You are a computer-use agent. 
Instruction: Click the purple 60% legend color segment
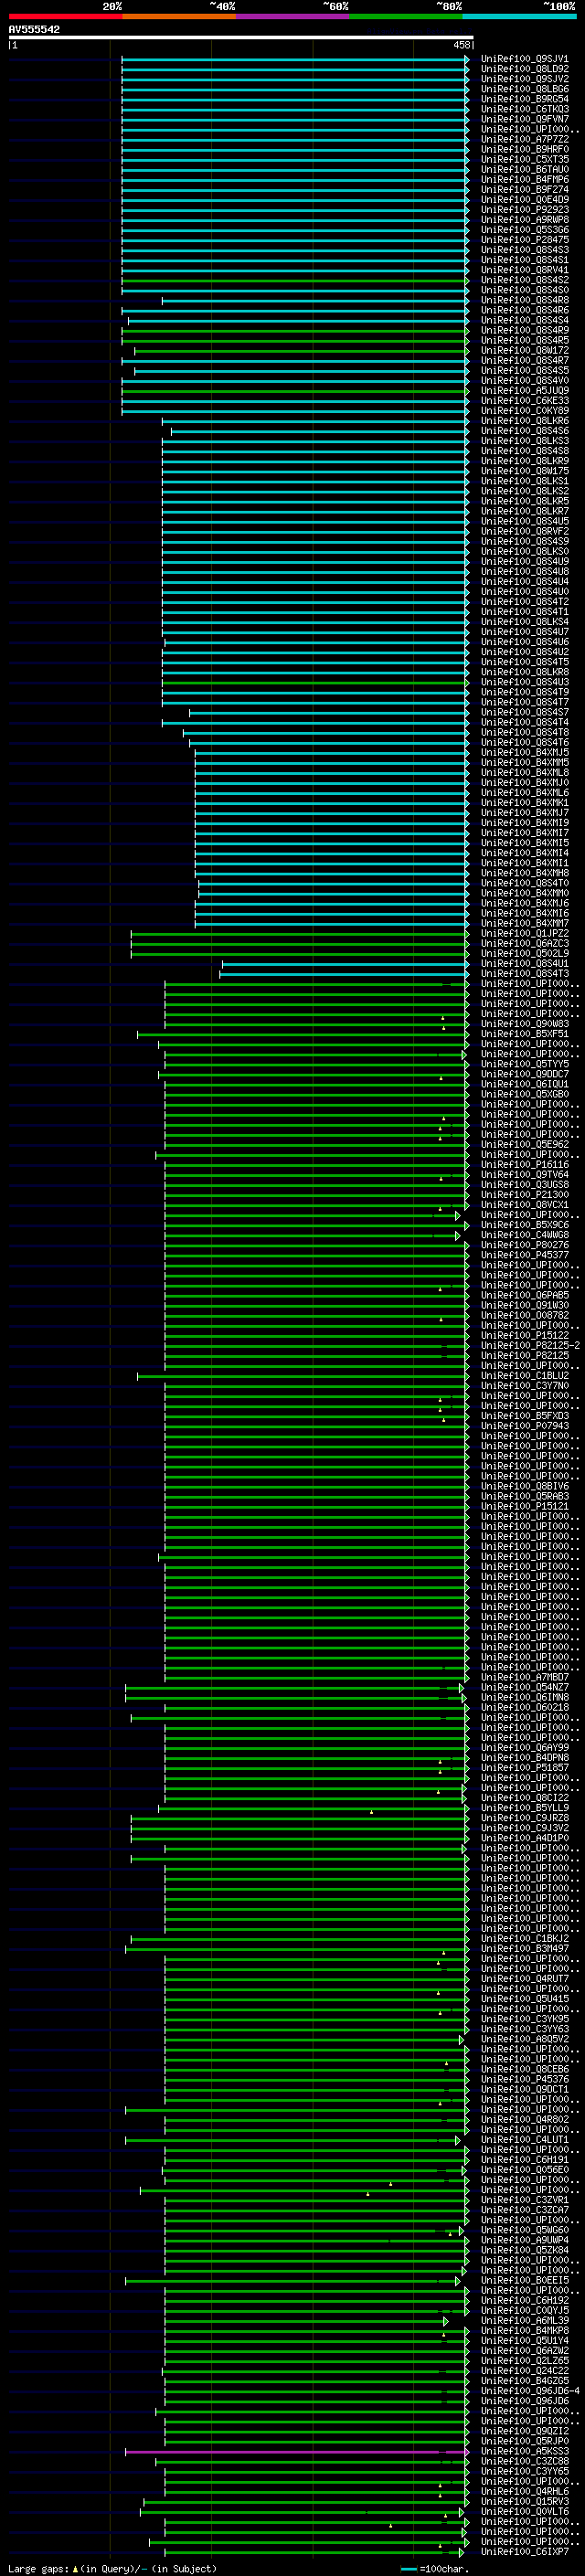(x=292, y=17)
